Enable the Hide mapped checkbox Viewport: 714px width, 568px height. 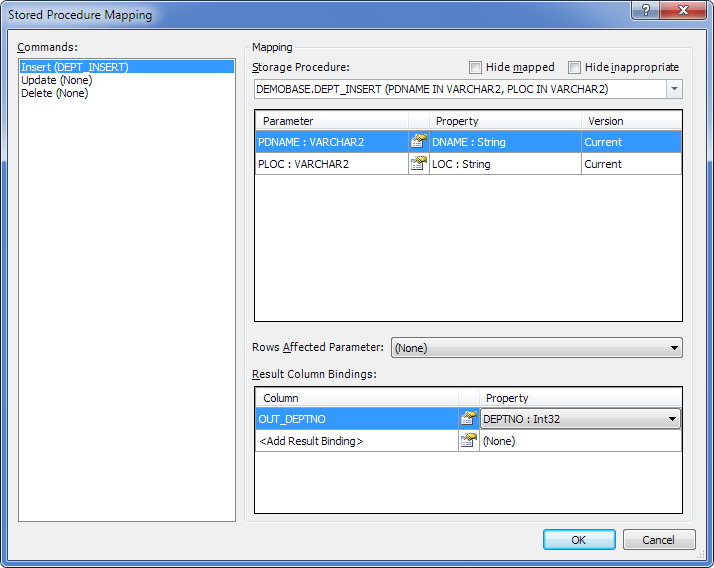click(475, 67)
